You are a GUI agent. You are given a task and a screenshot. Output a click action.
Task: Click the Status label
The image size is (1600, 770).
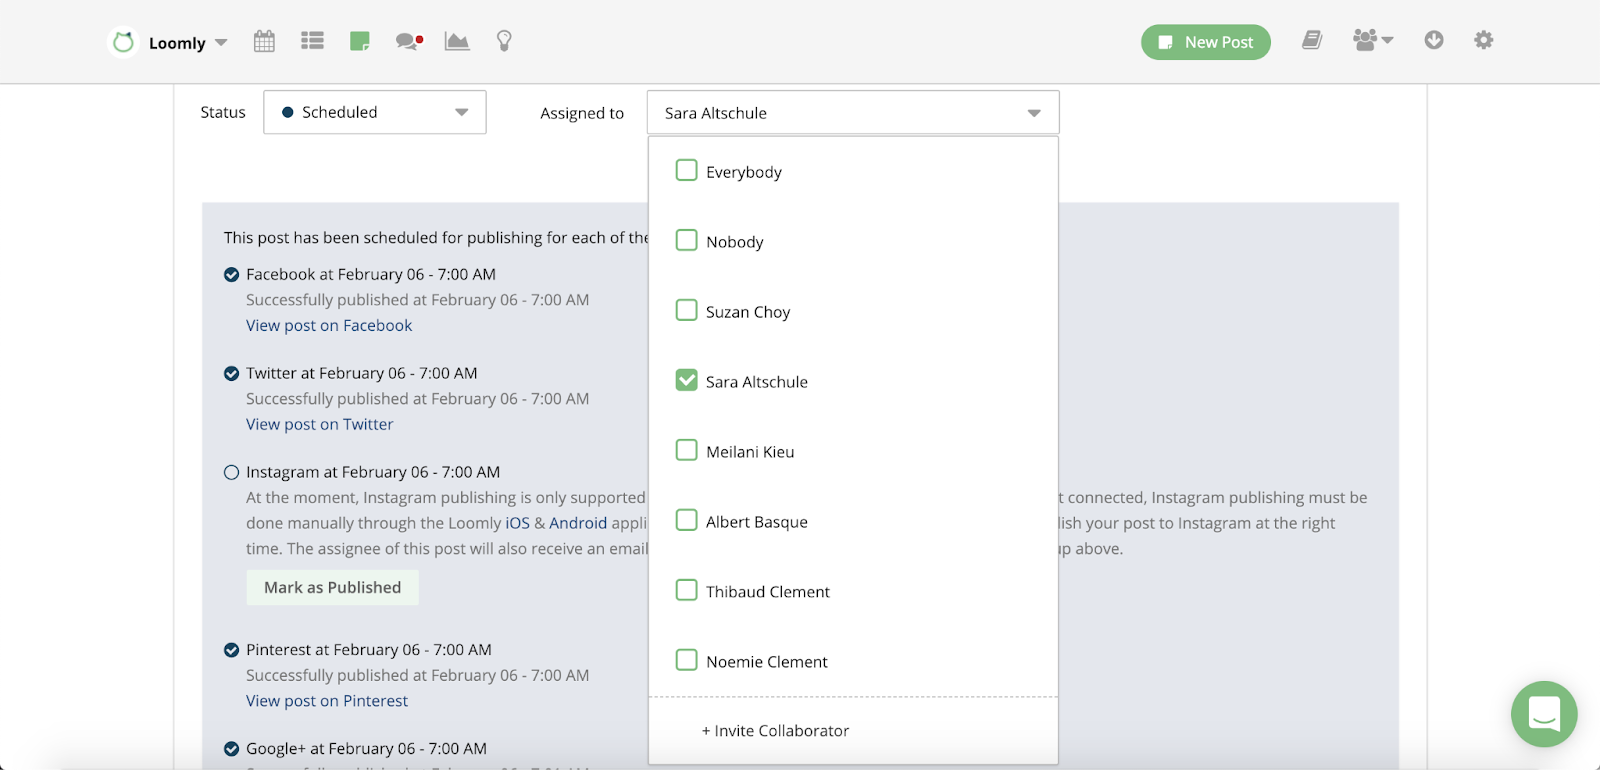point(223,112)
